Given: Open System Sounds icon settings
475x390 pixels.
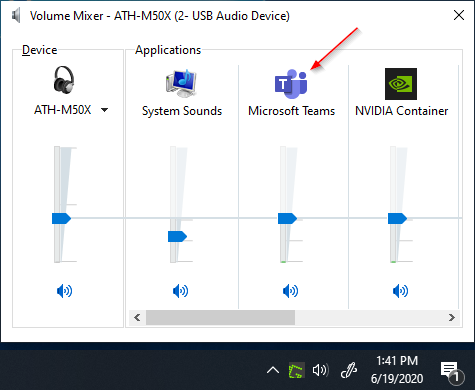Looking at the screenshot, I should coord(181,84).
